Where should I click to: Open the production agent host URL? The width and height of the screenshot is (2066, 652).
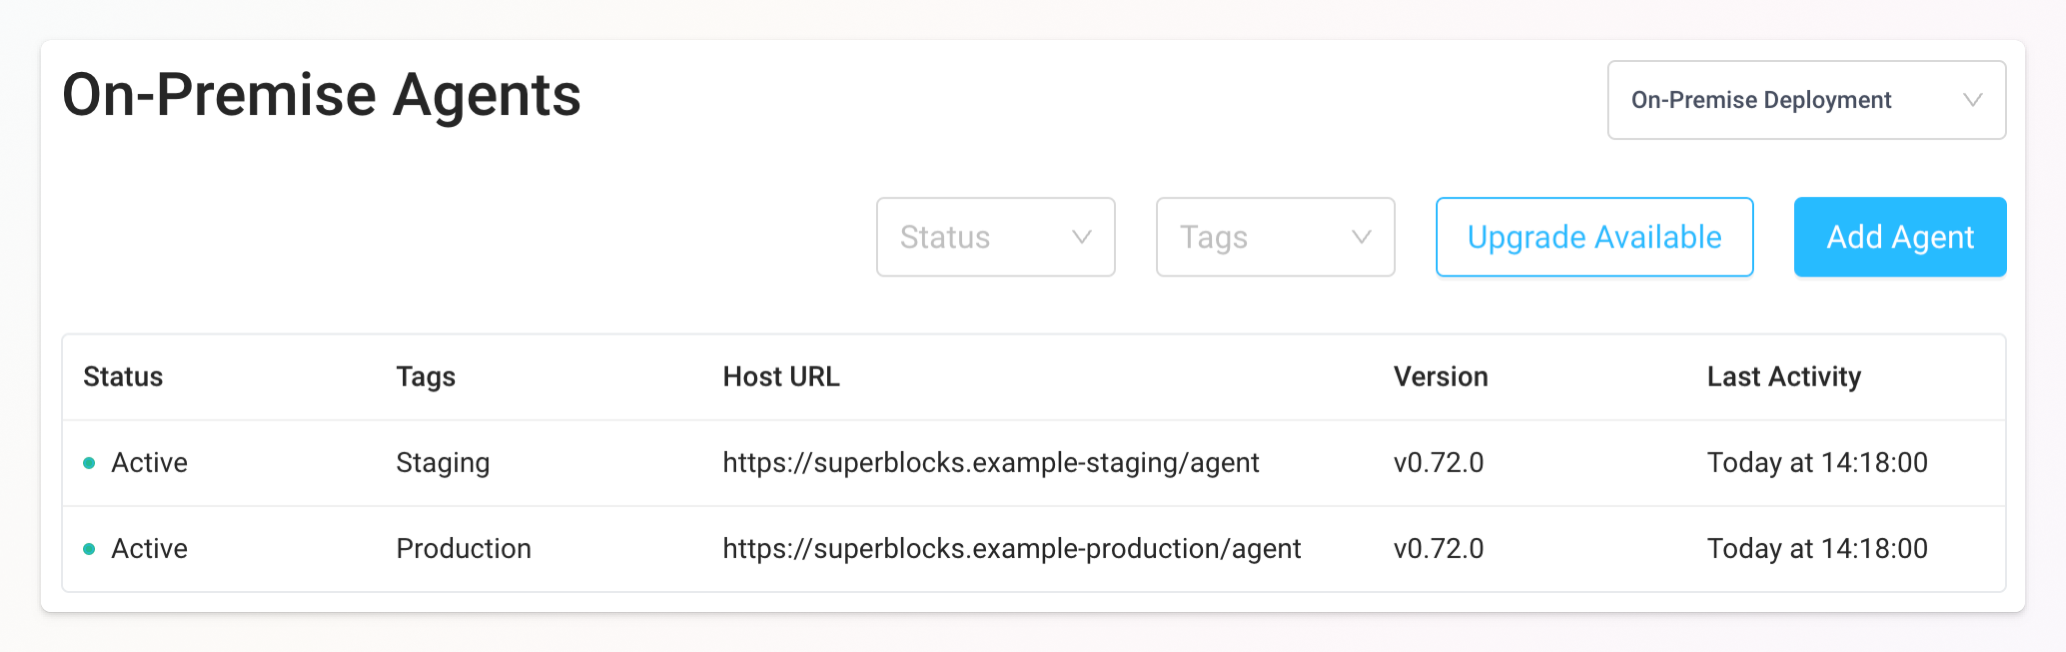pos(1011,549)
